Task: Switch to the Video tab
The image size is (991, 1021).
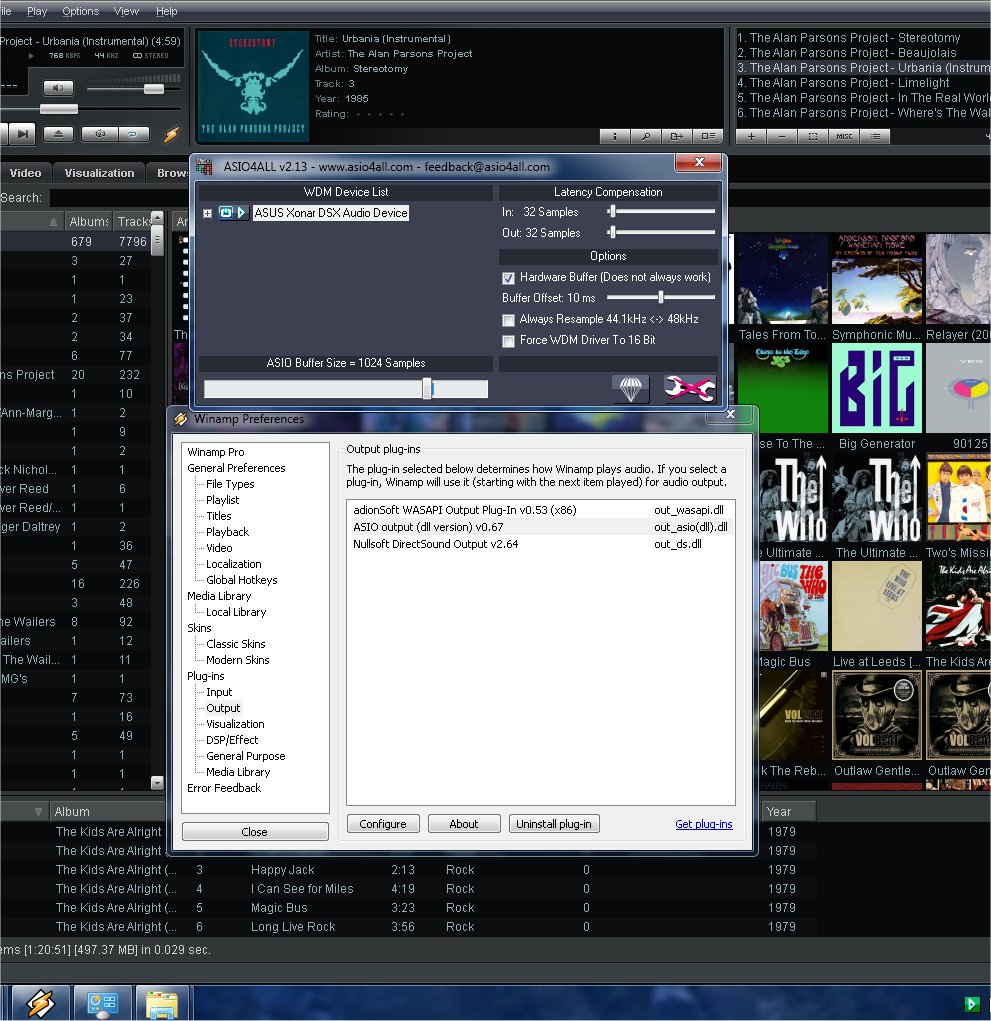Action: coord(25,173)
